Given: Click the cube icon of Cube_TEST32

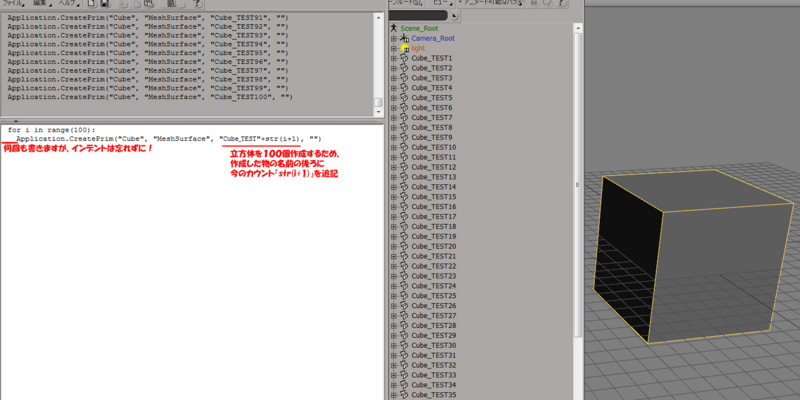Looking at the screenshot, I should [x=404, y=365].
